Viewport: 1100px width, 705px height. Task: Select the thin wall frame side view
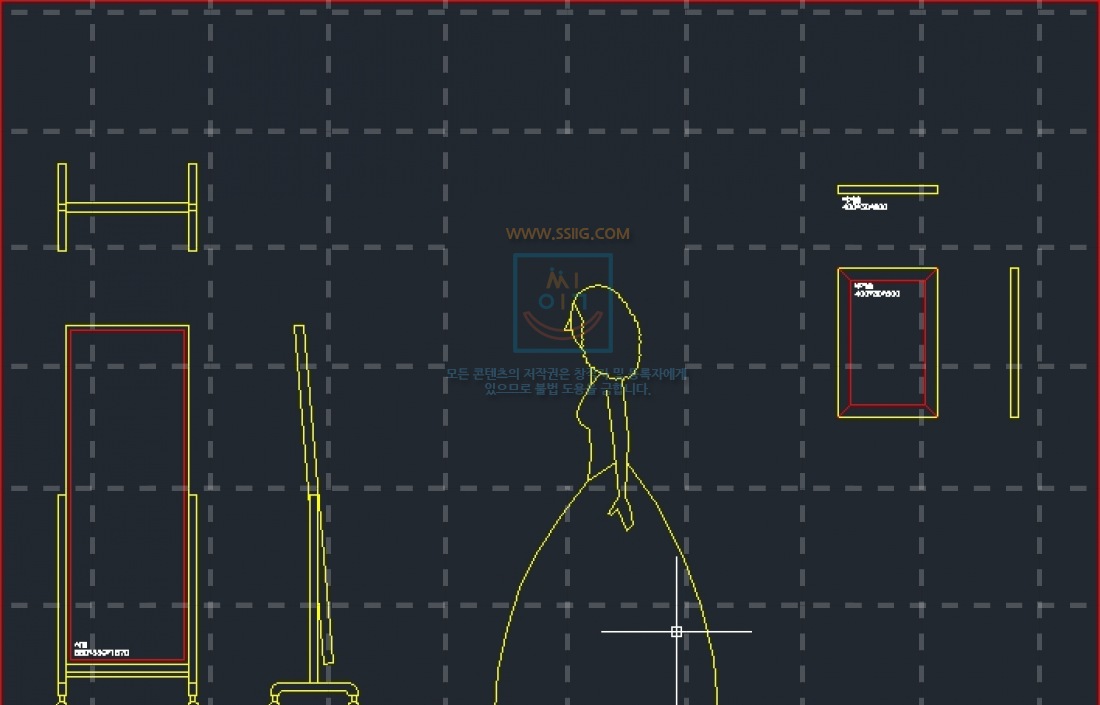[x=1014, y=342]
